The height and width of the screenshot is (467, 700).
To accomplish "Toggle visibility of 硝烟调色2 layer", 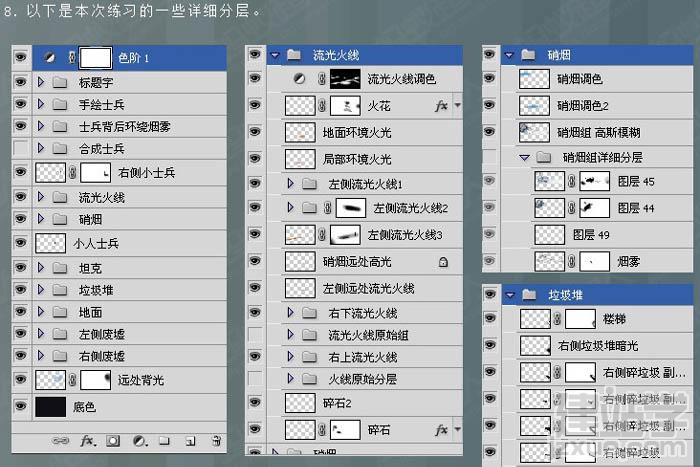I will click(x=490, y=105).
